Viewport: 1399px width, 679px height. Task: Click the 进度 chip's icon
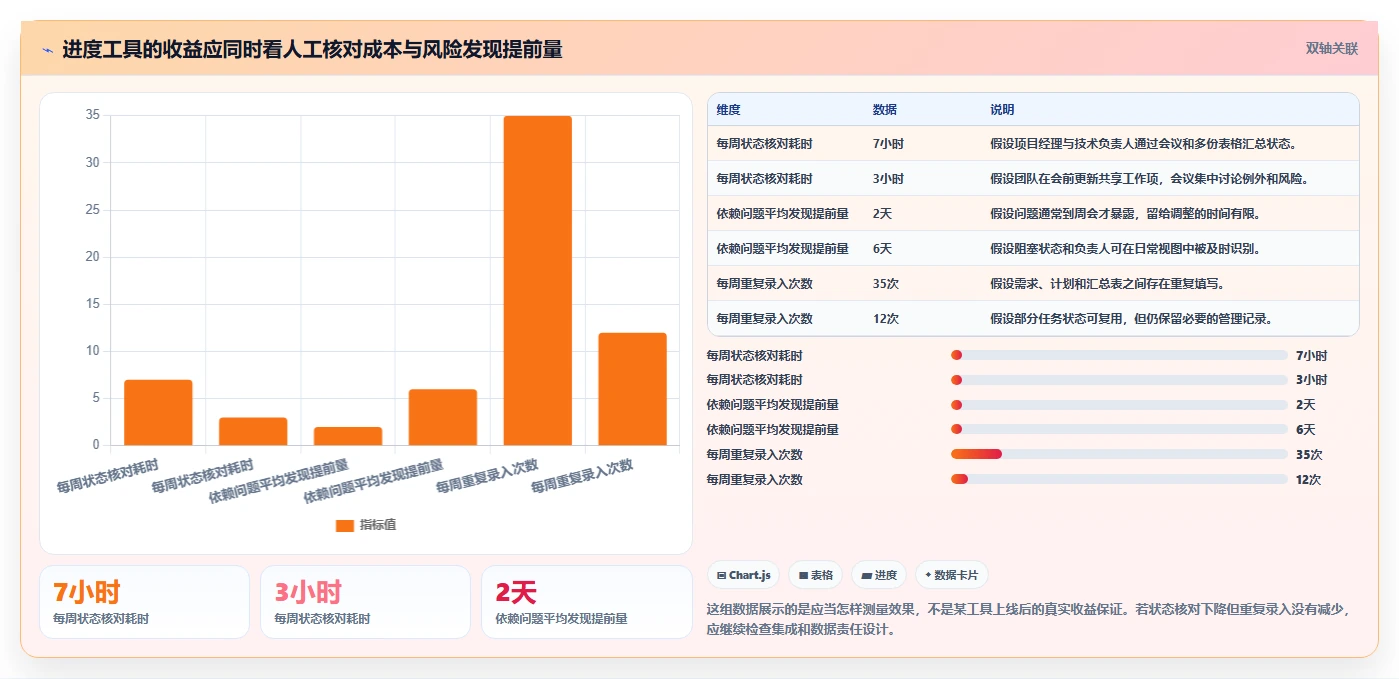pos(866,575)
